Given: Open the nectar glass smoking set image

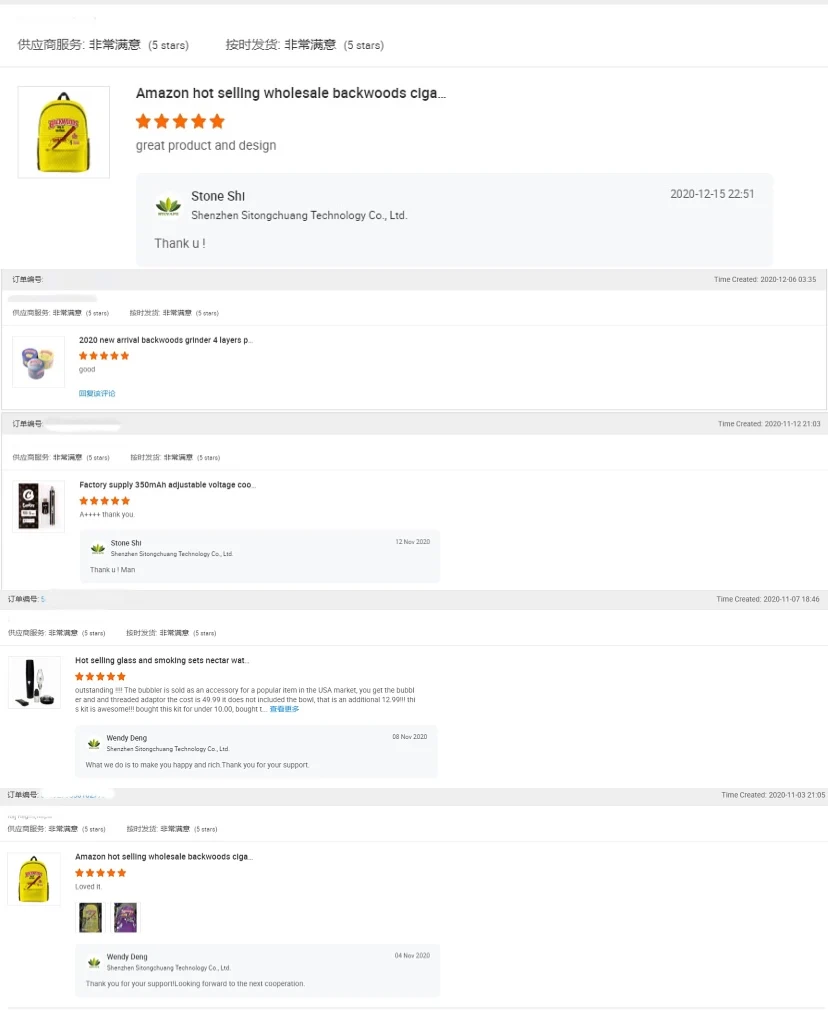Looking at the screenshot, I should point(34,682).
